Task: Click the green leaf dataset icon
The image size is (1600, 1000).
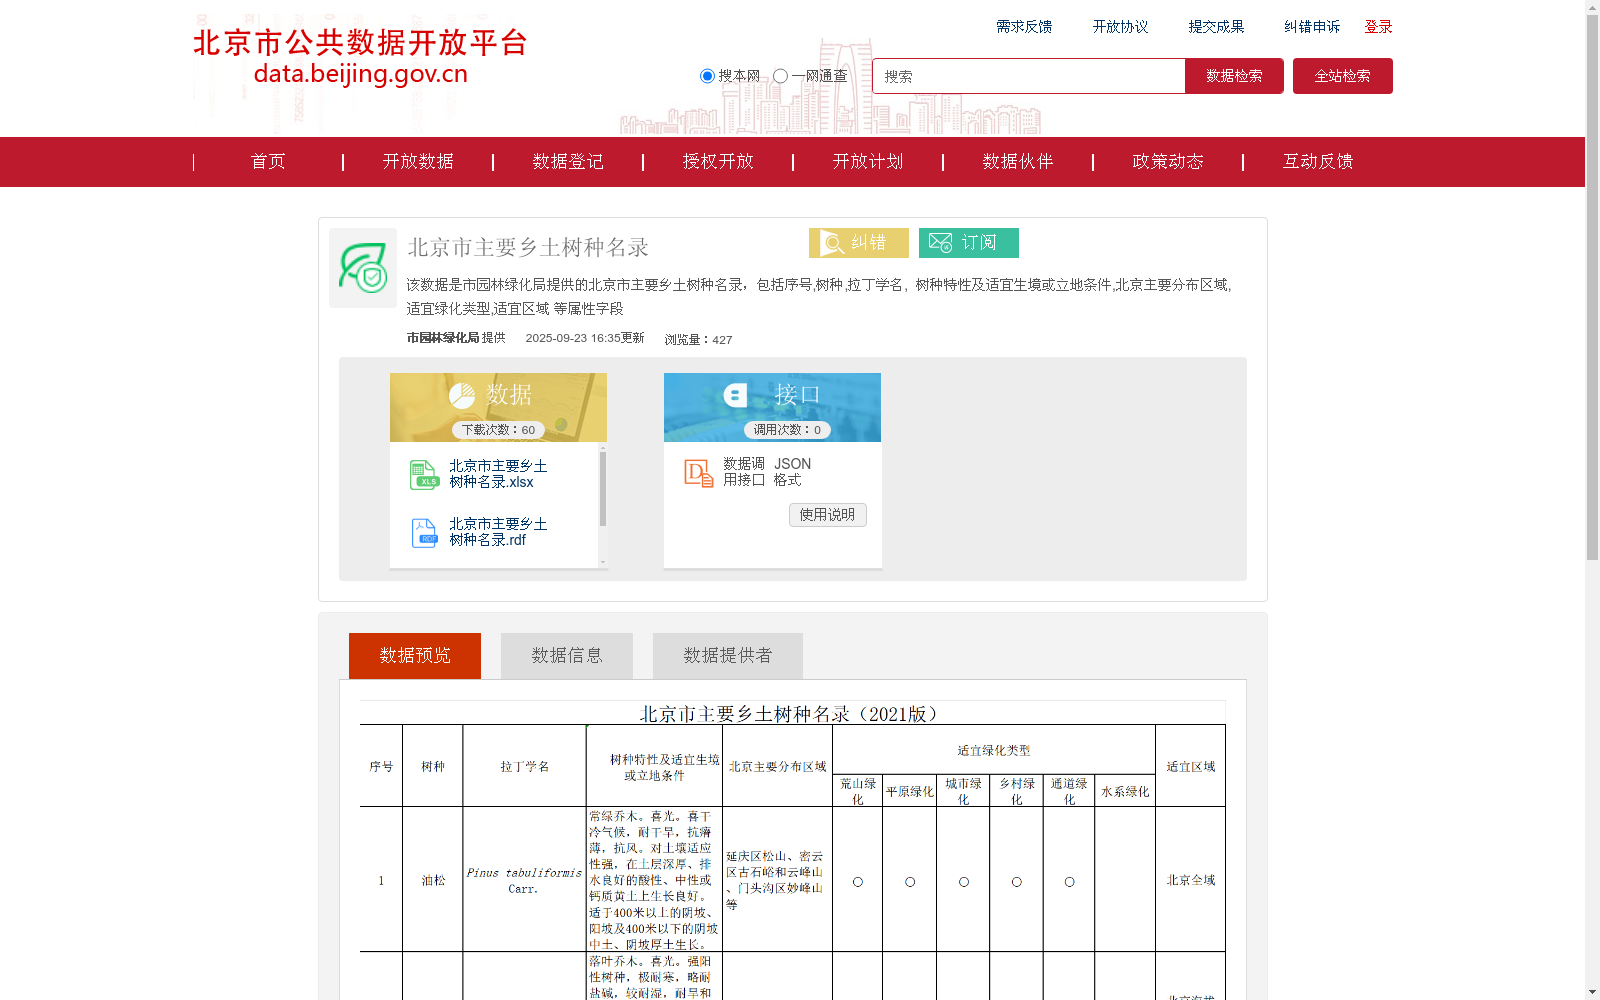Action: click(x=362, y=269)
